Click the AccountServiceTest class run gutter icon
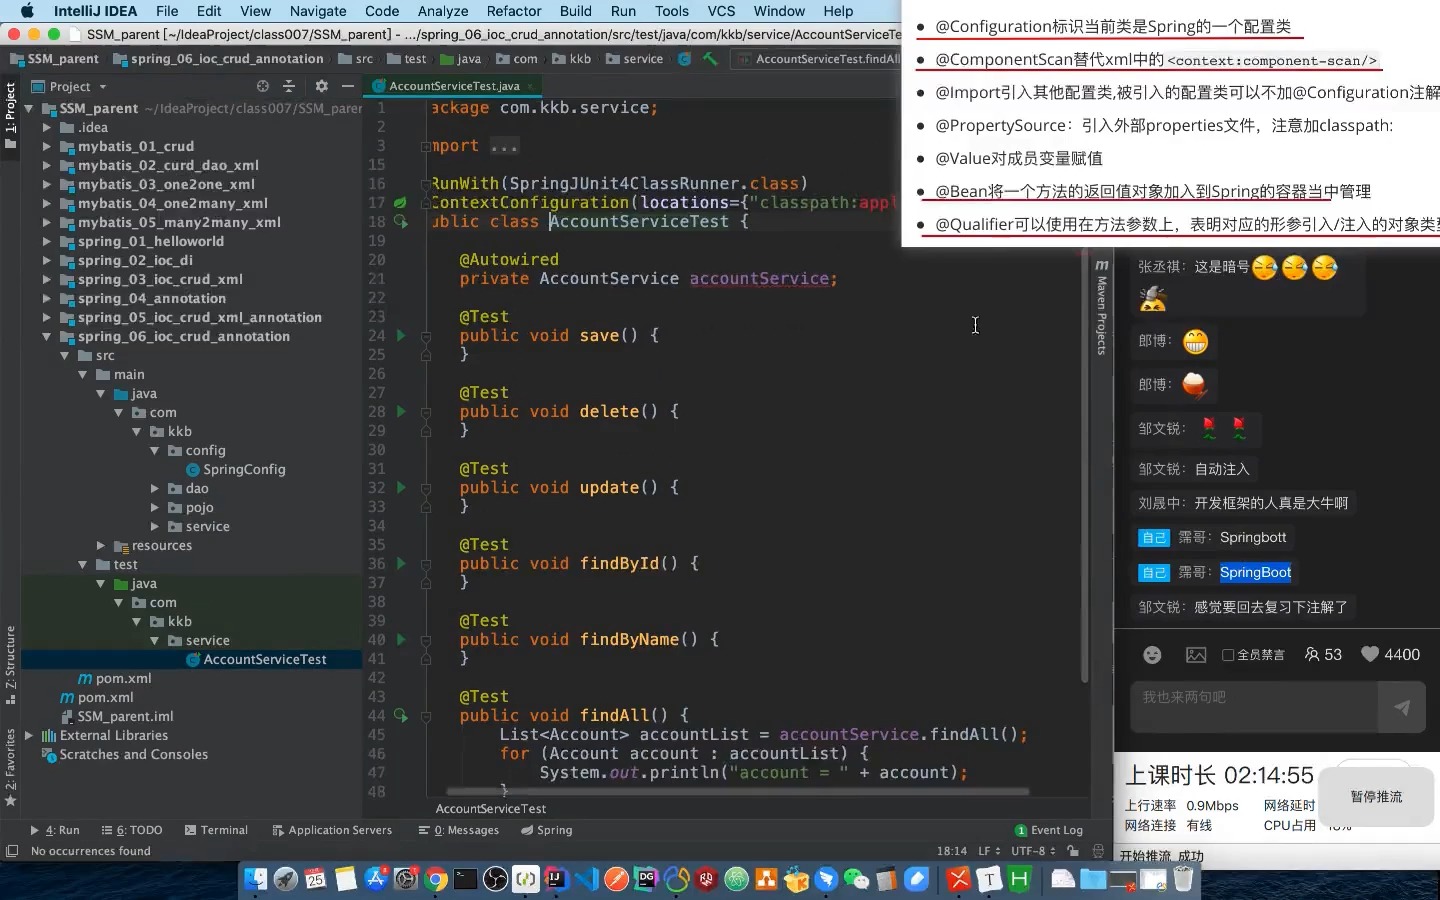This screenshot has height=900, width=1440. click(x=401, y=221)
